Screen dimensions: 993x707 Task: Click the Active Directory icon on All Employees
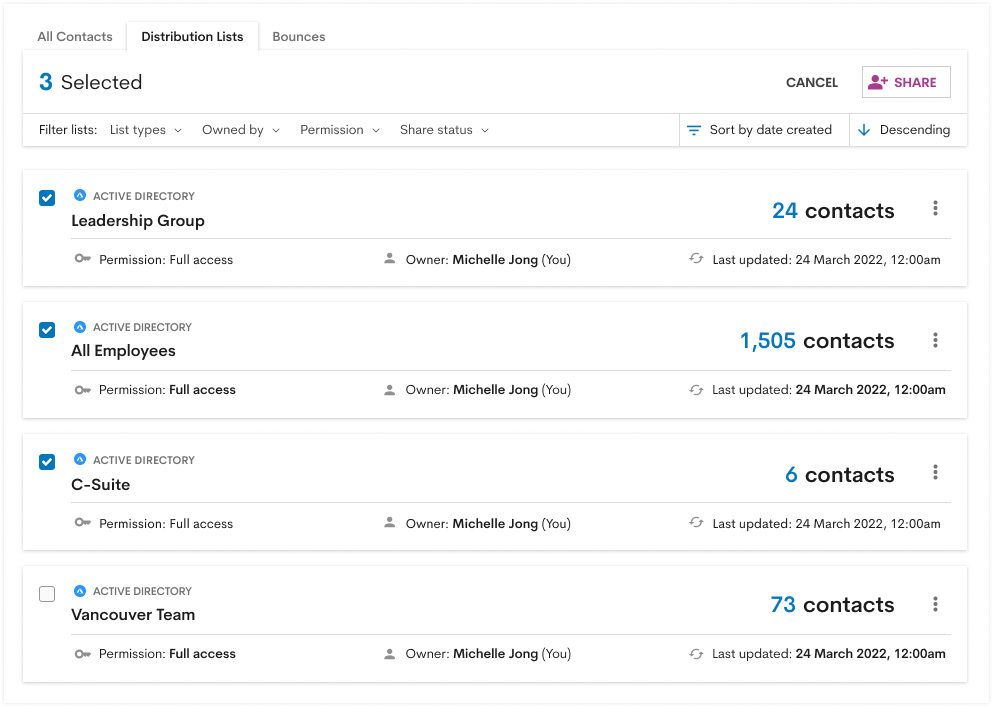click(80, 327)
